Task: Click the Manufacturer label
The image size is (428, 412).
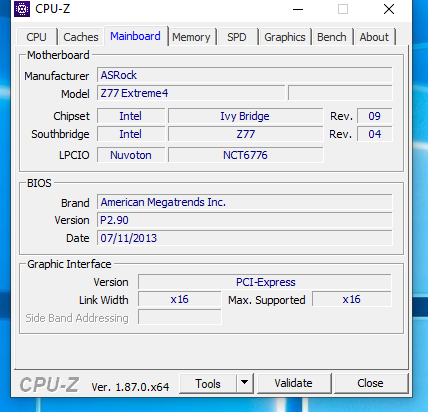Action: 57,76
